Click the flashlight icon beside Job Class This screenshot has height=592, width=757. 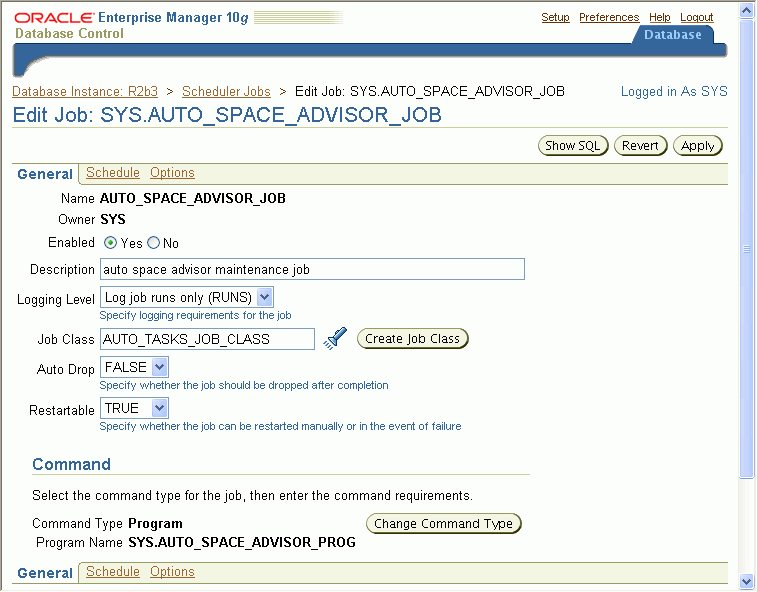point(336,339)
